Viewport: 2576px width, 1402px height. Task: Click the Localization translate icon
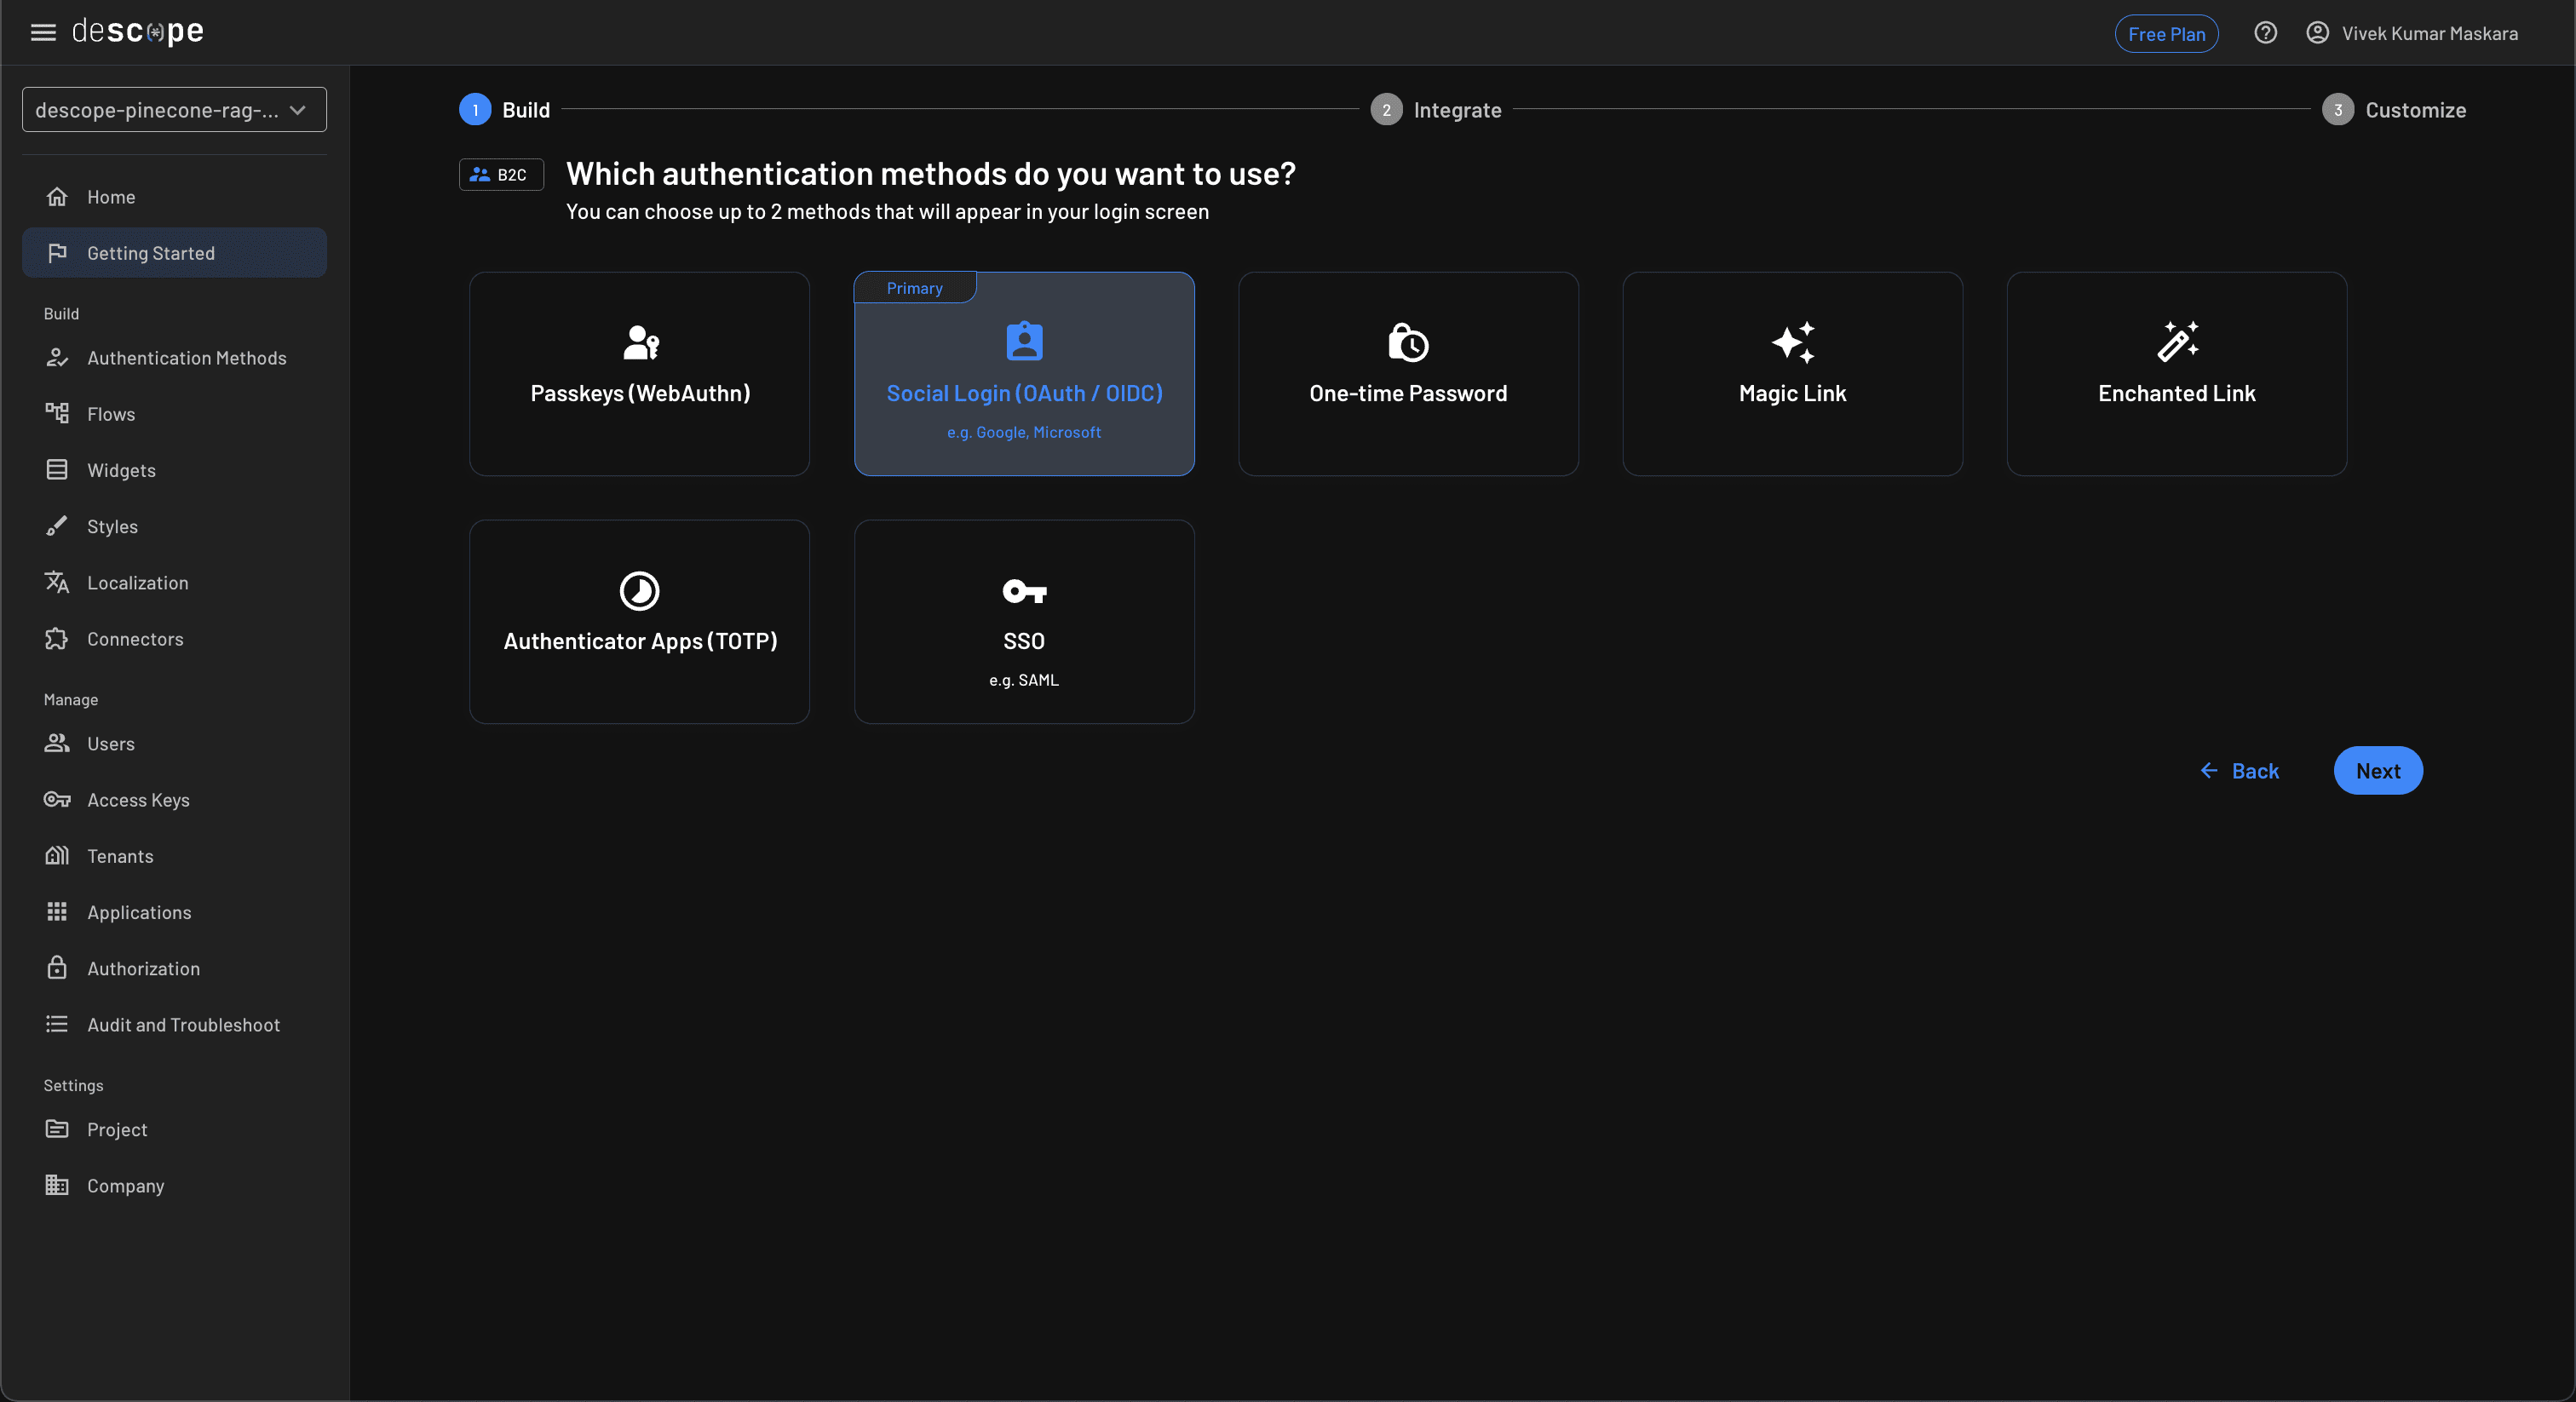pyautogui.click(x=57, y=582)
